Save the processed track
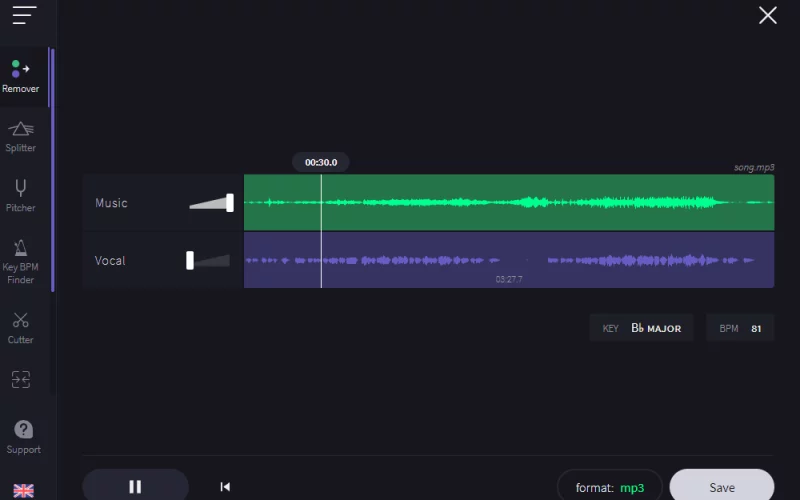The image size is (800, 500). (x=722, y=487)
